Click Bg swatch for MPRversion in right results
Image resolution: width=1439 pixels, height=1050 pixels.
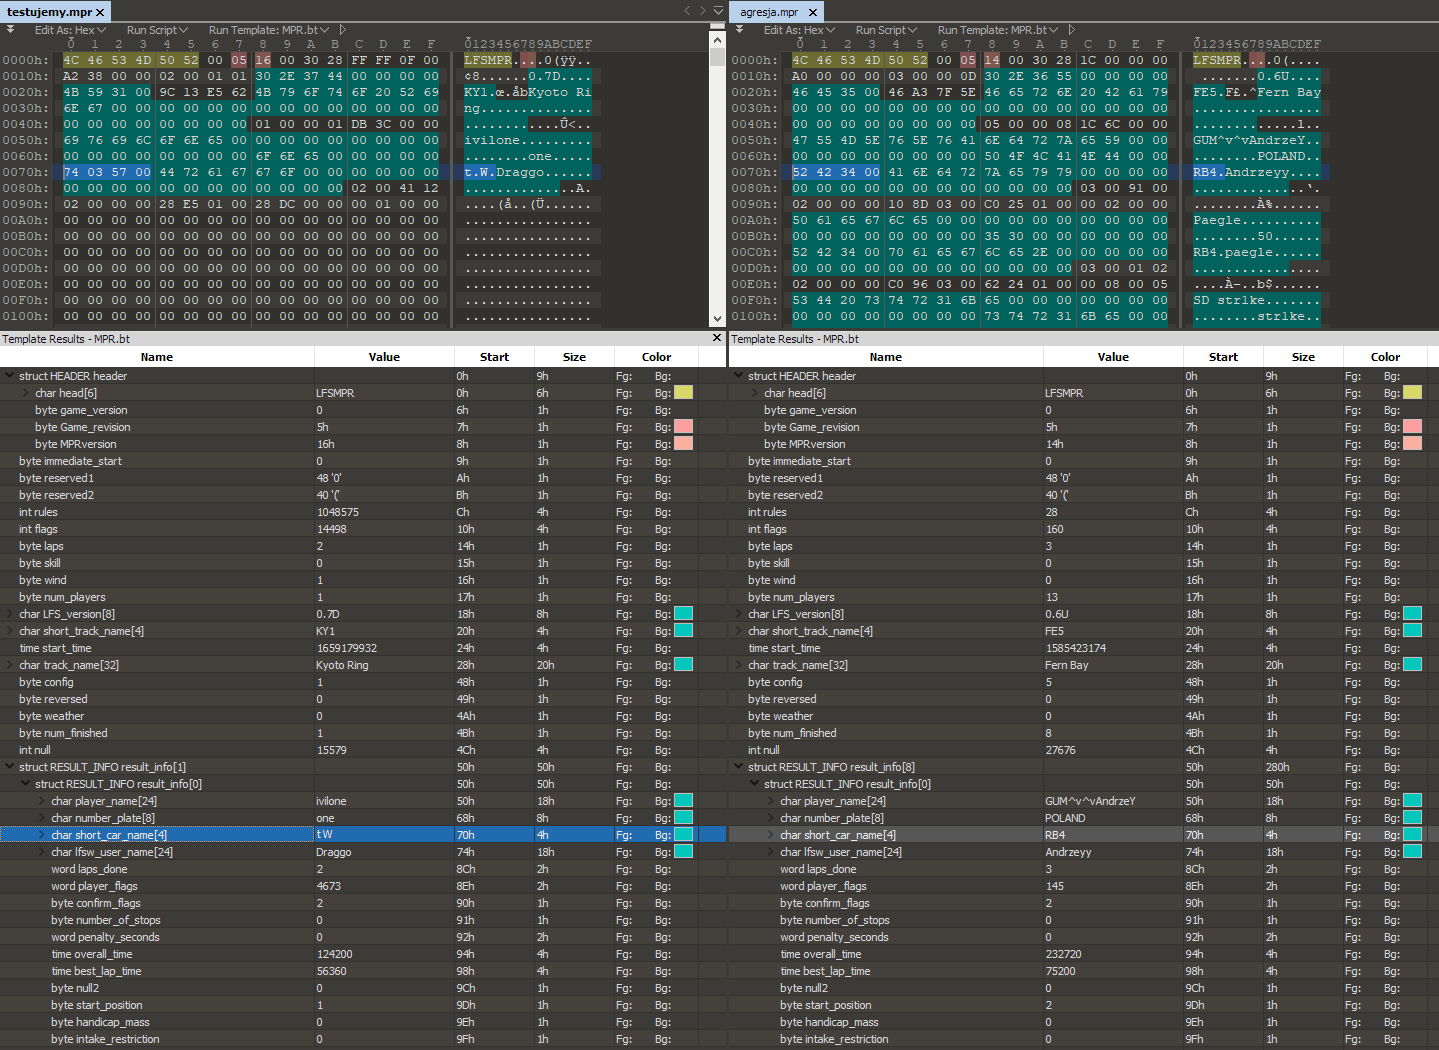[1413, 444]
